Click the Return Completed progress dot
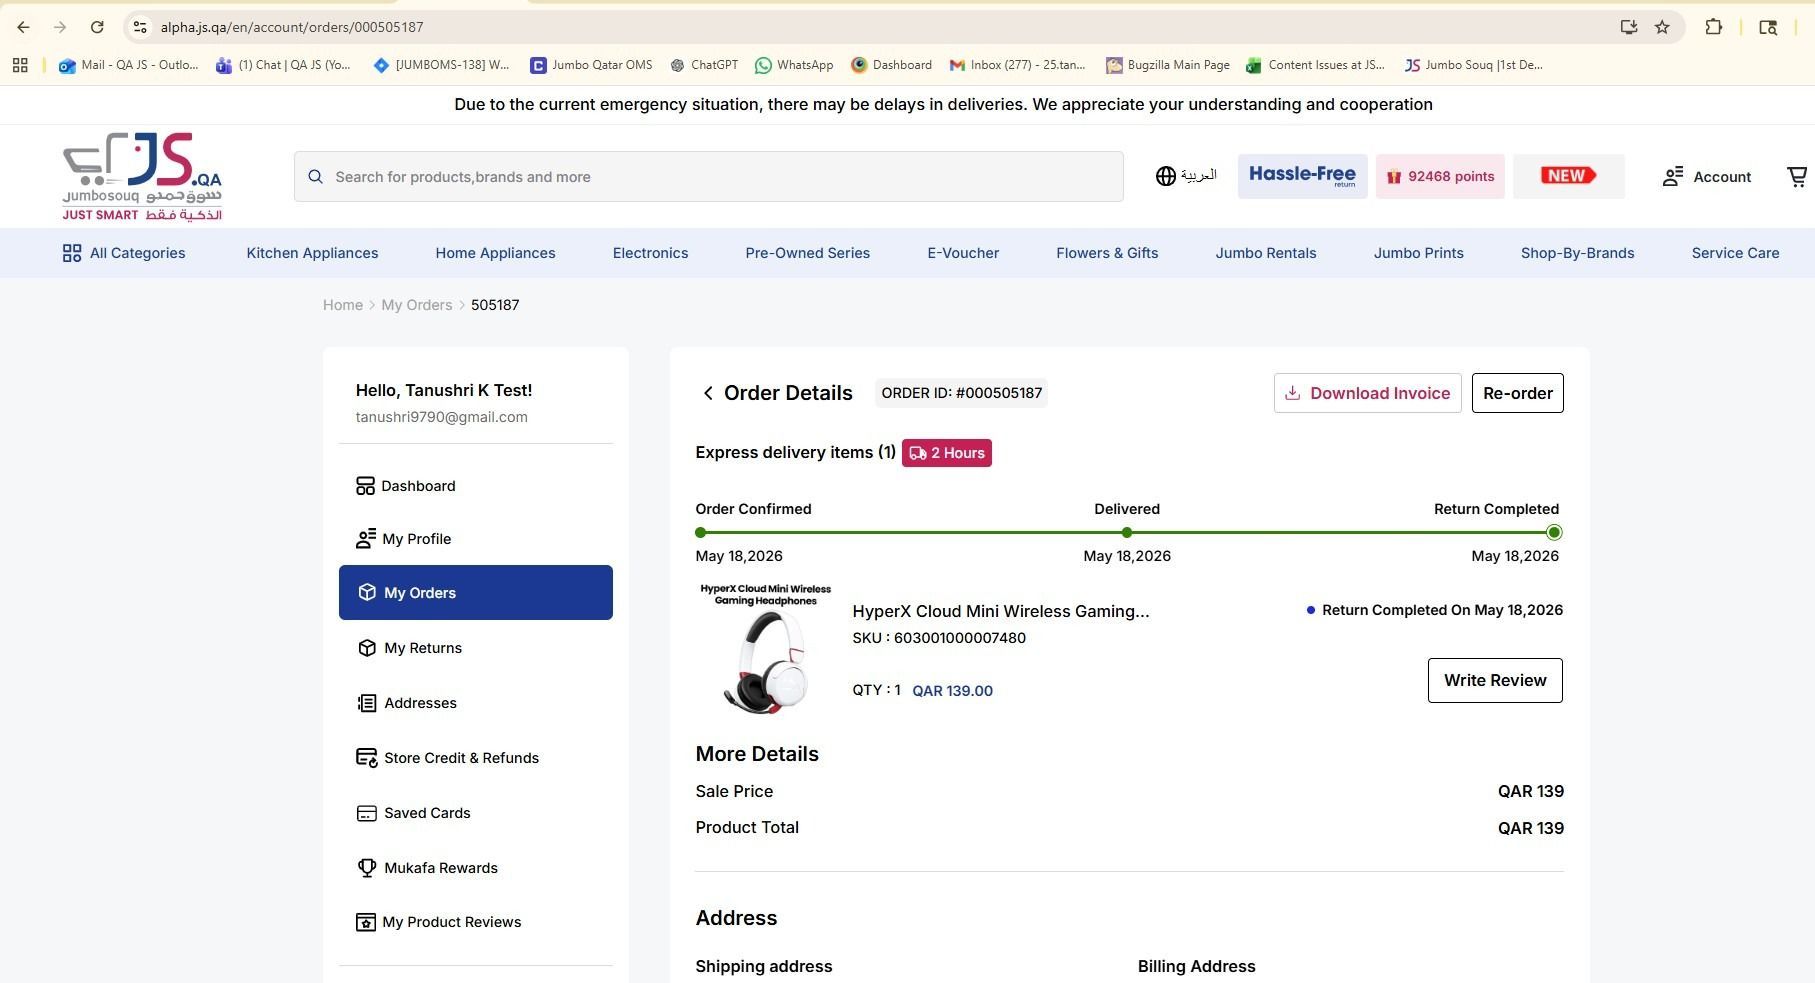The image size is (1815, 983). click(x=1553, y=533)
